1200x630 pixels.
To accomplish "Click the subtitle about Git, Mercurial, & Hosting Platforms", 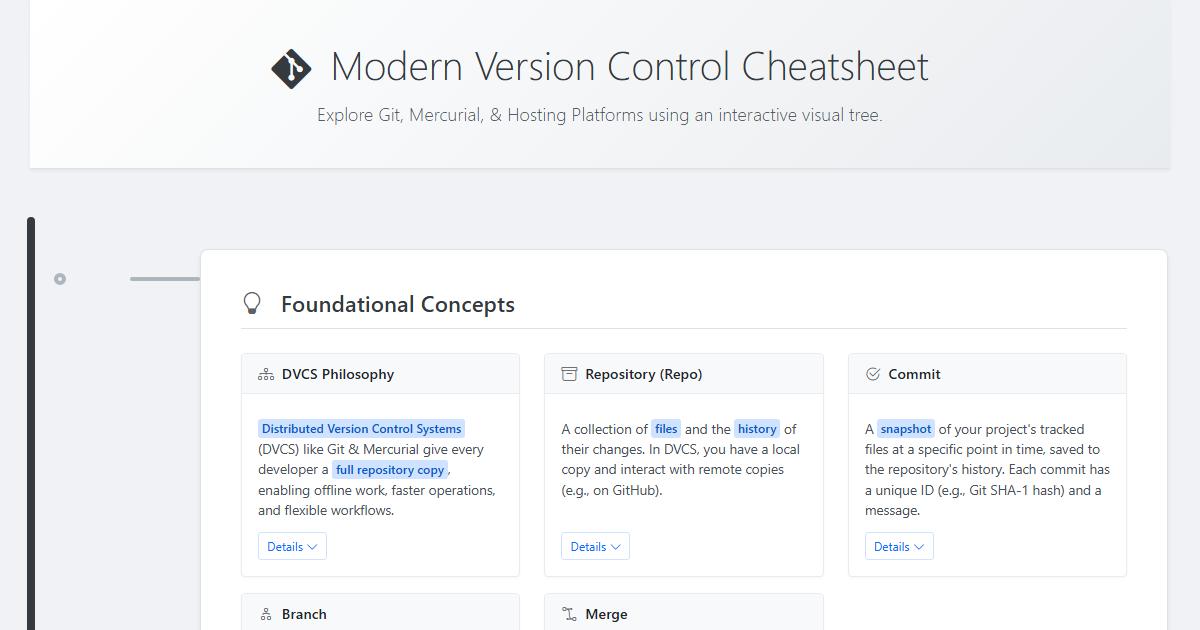I will point(600,115).
